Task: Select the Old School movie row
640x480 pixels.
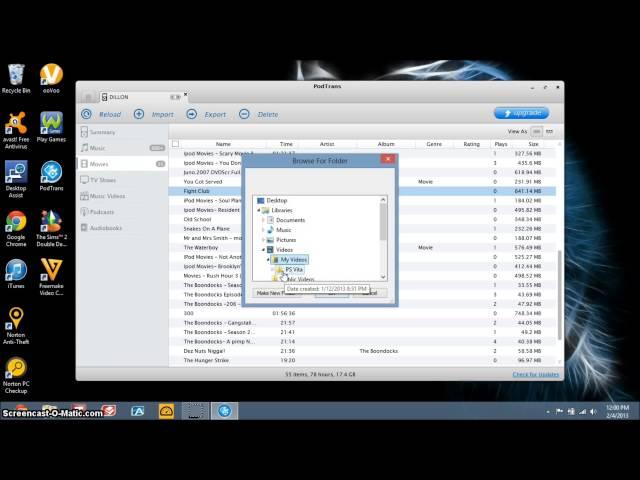Action: [x=362, y=219]
